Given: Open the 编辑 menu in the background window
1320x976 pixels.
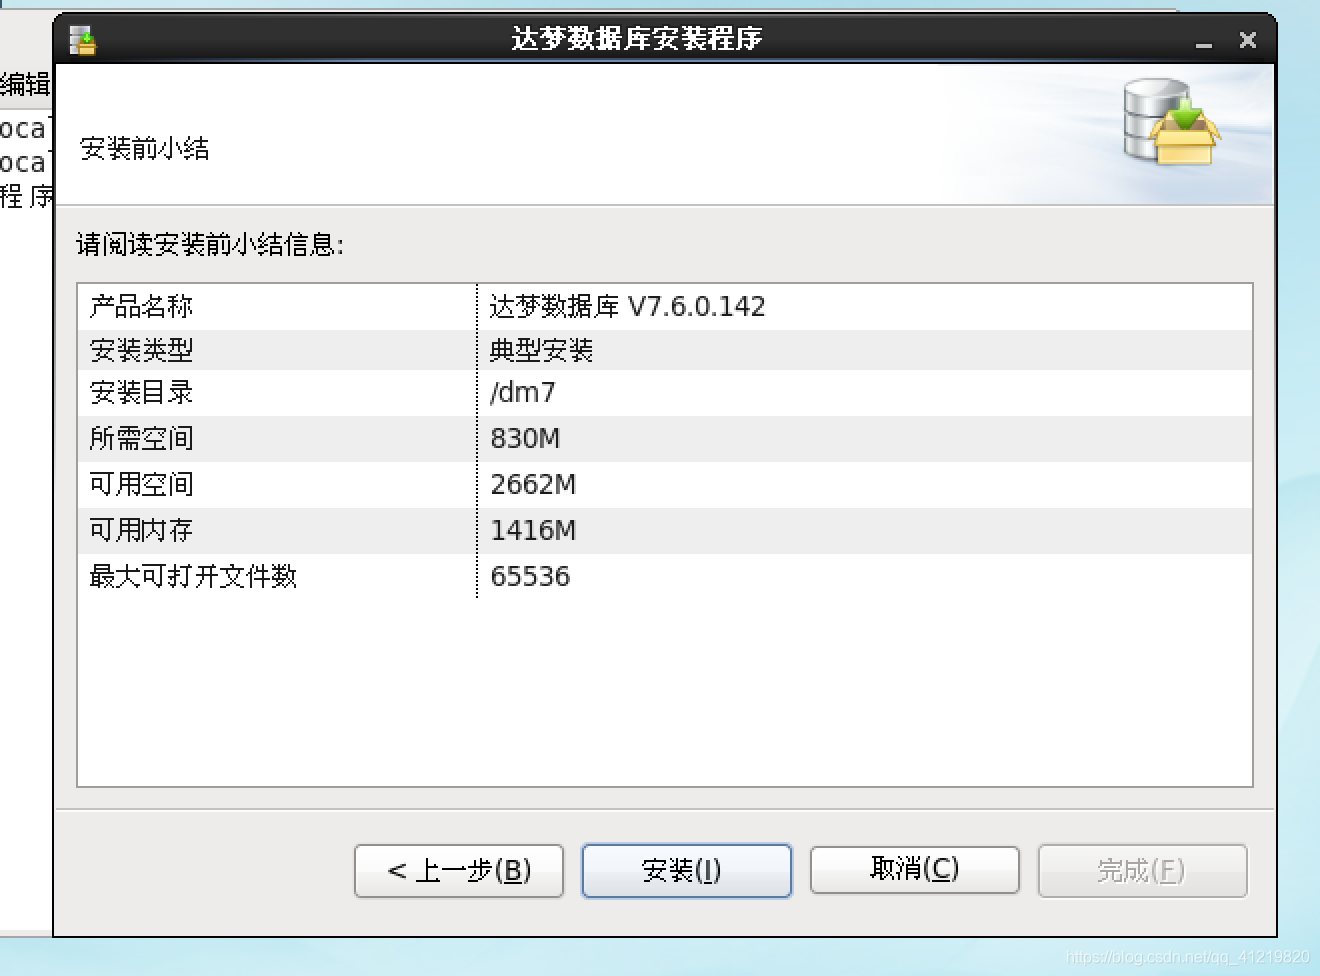Looking at the screenshot, I should 25,84.
